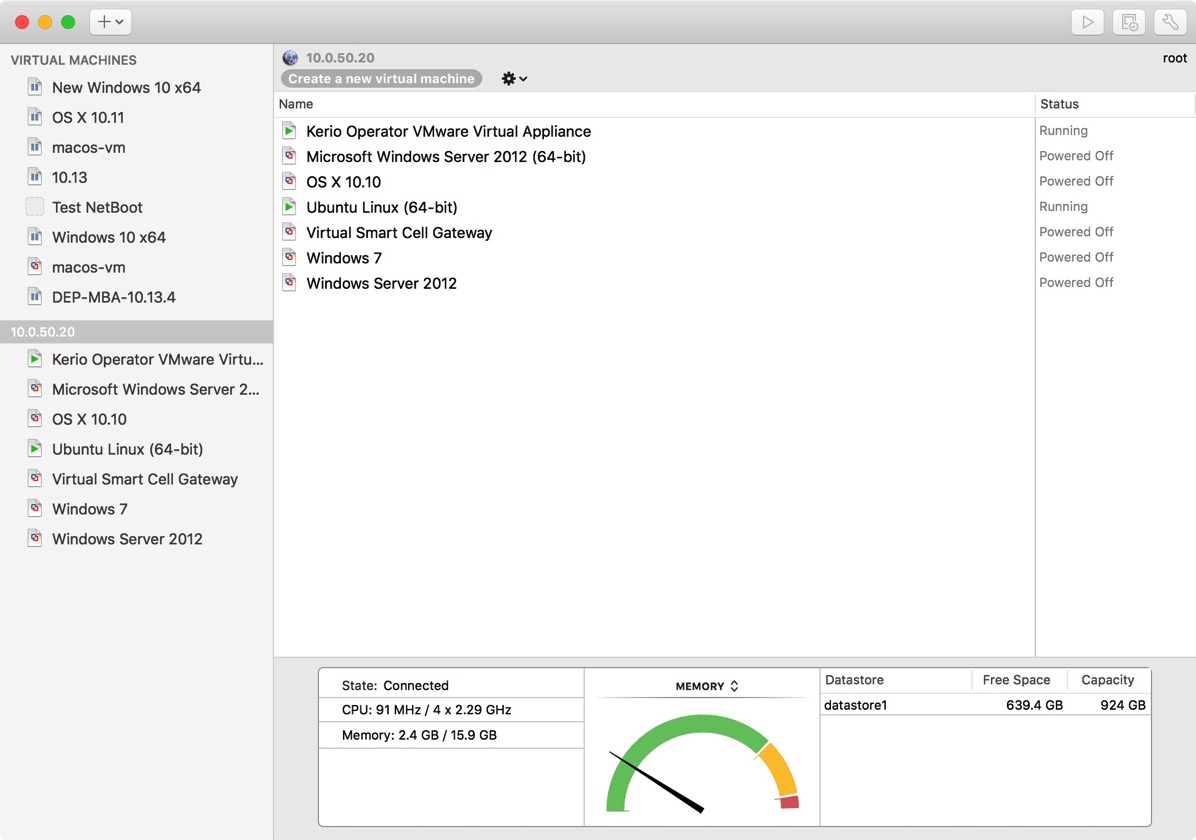Click running icon of Kerio Operator in sidebar
The image size is (1196, 840).
[x=34, y=359]
